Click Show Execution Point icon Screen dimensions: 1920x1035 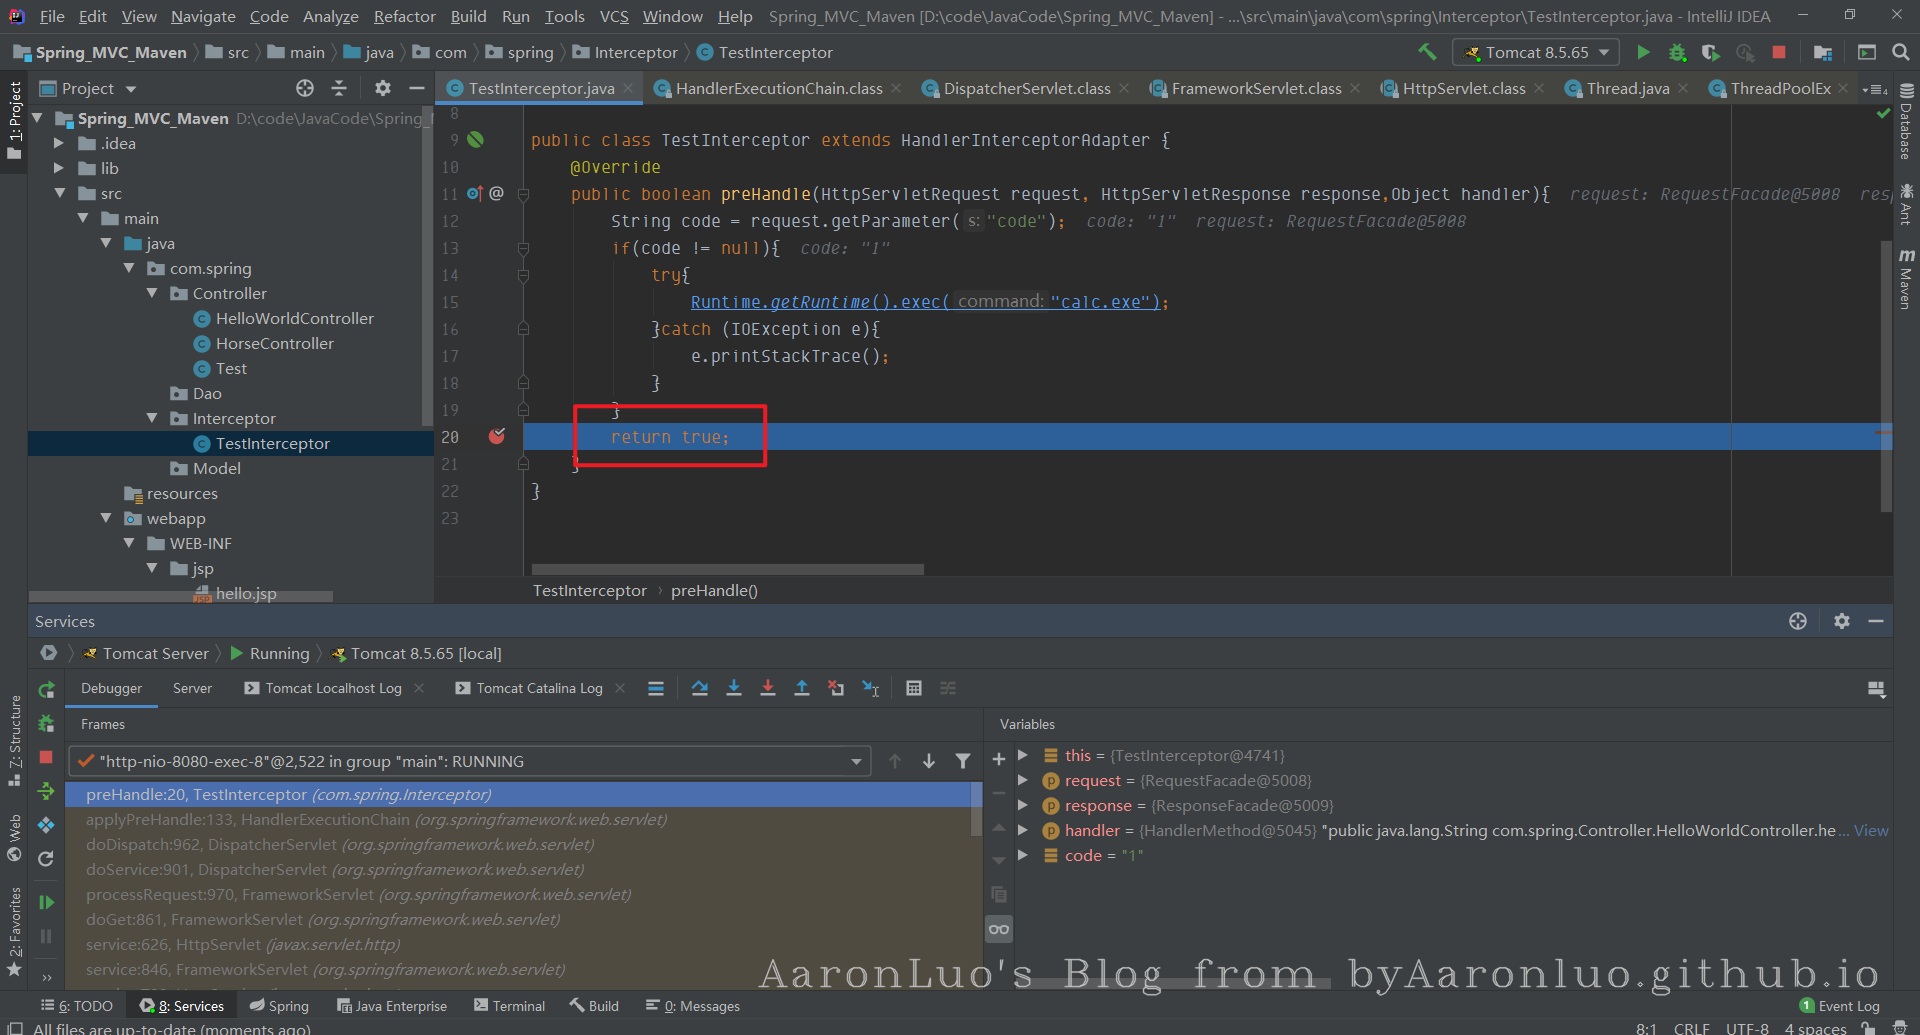click(x=656, y=688)
